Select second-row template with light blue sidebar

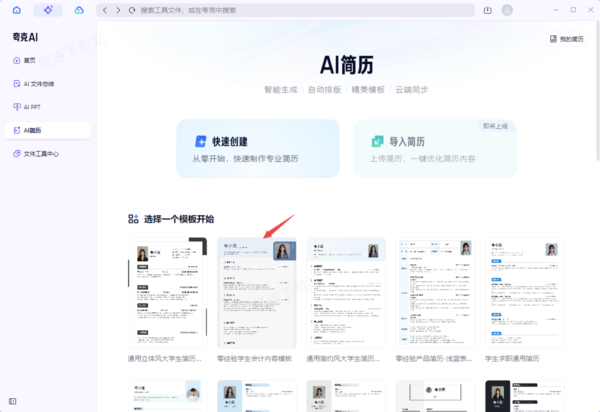click(257, 396)
